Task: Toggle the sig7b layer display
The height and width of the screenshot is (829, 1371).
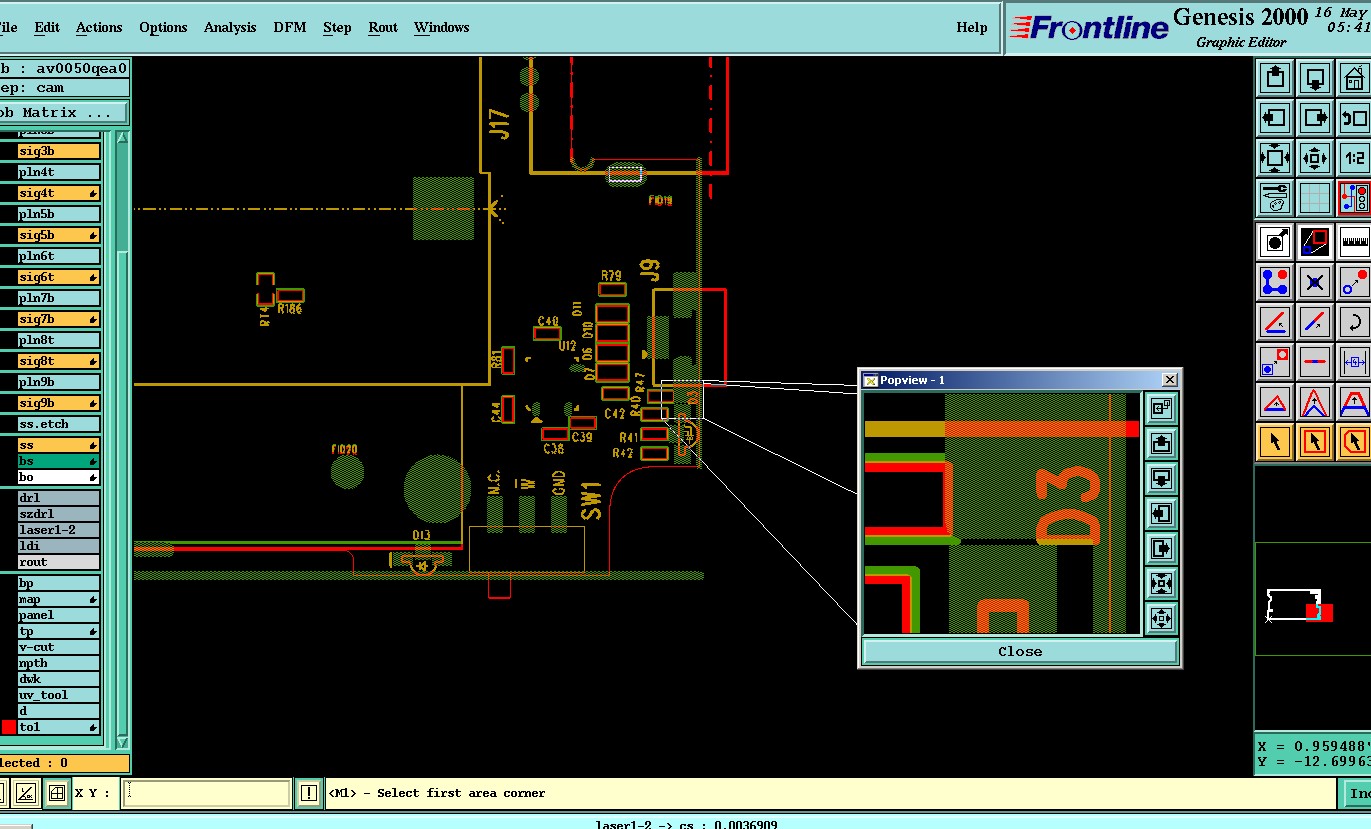Action: tap(59, 319)
